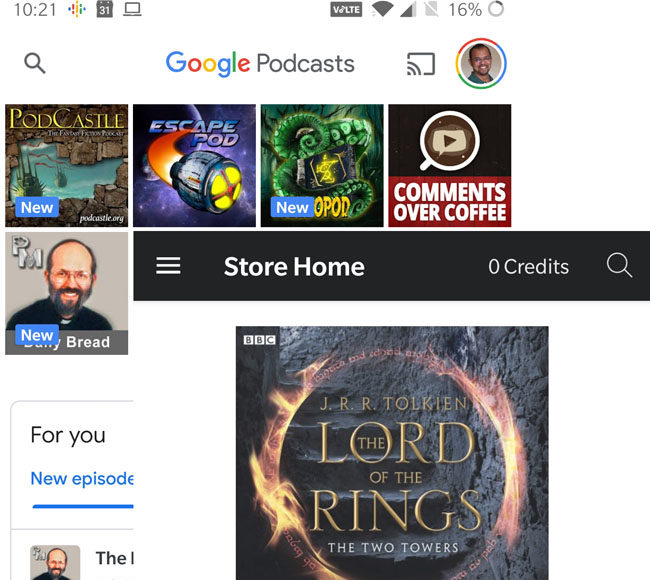Viewport: 650px width, 580px height.
Task: Open the Cast to device icon
Action: coord(421,65)
